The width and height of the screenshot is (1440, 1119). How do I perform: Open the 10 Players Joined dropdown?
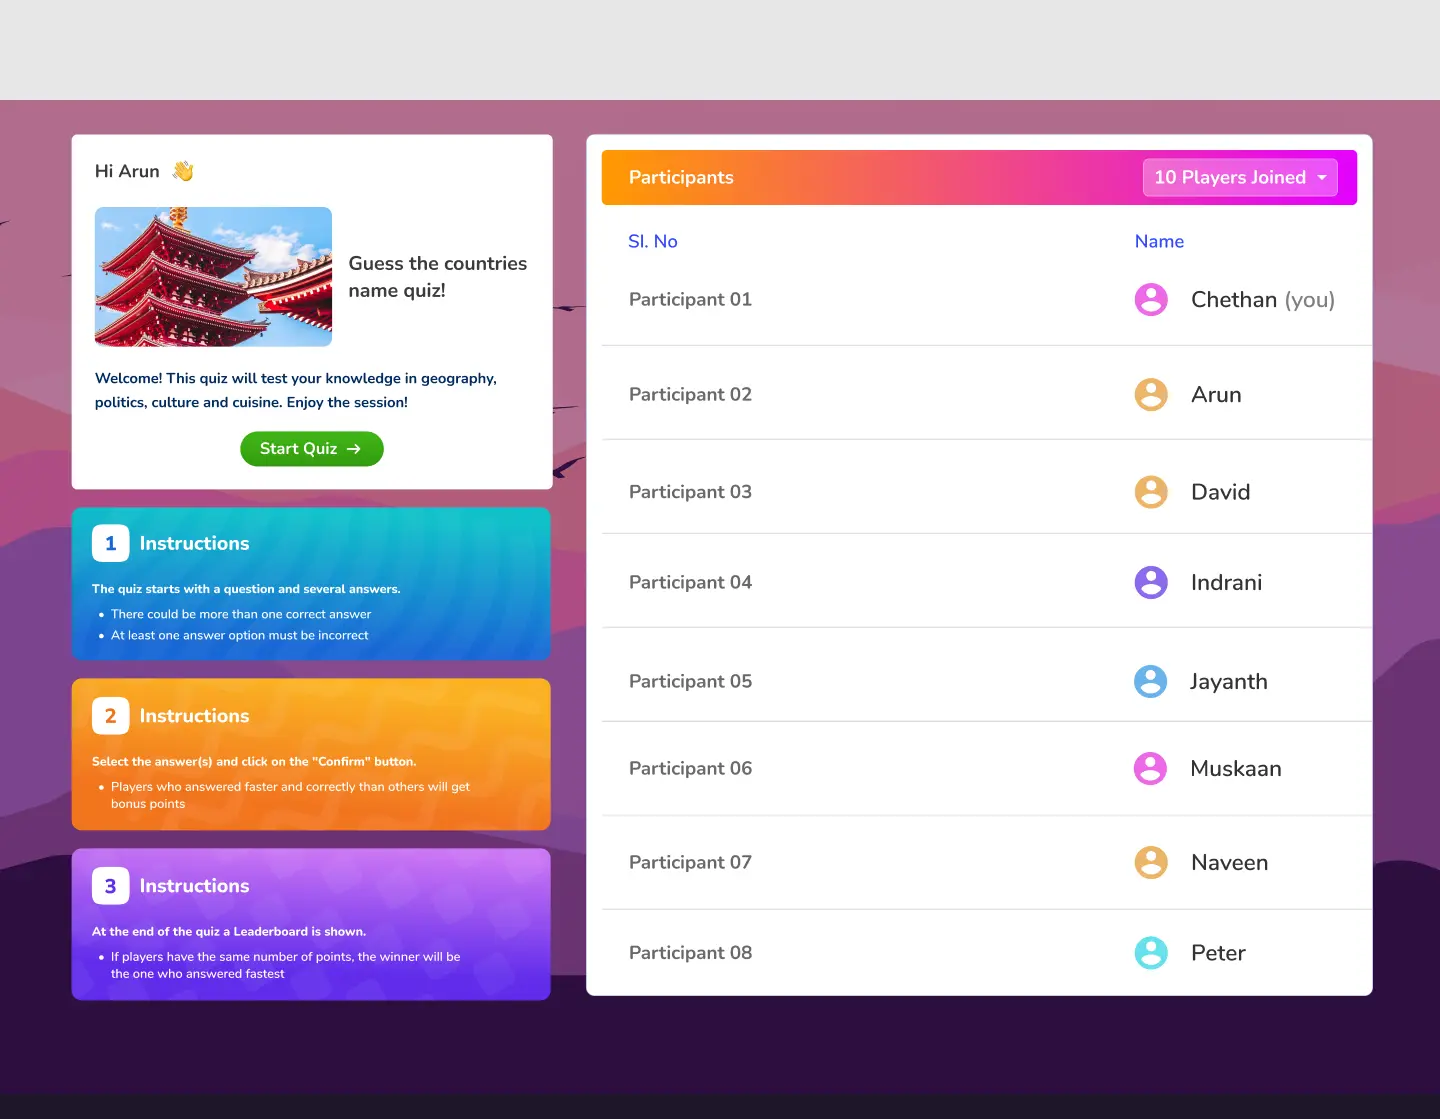point(1240,178)
